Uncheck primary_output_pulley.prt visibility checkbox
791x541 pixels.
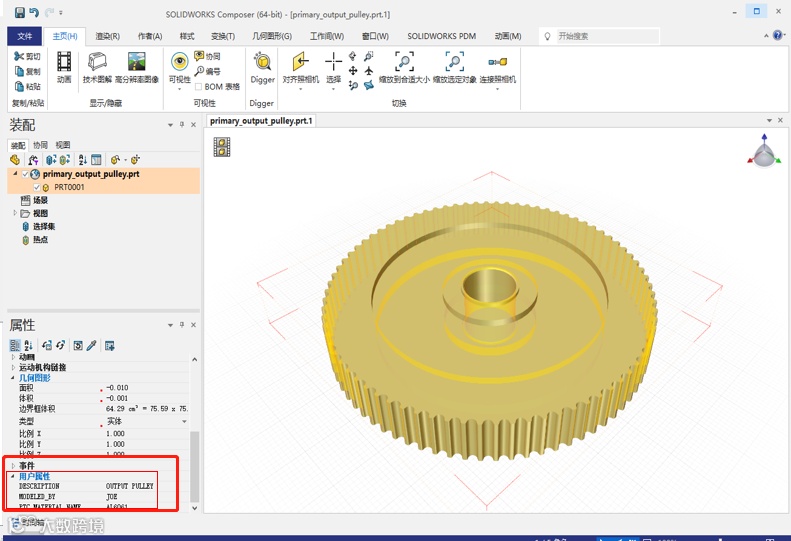(25, 174)
